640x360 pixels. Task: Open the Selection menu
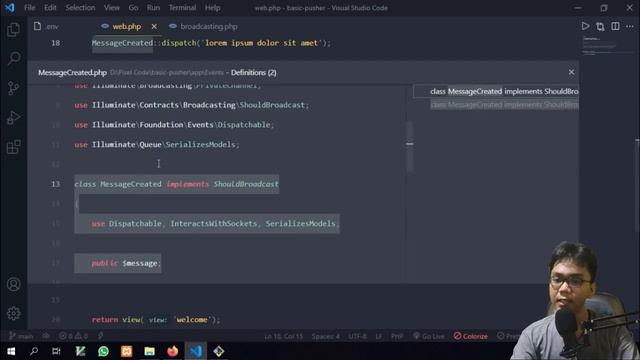click(x=80, y=8)
